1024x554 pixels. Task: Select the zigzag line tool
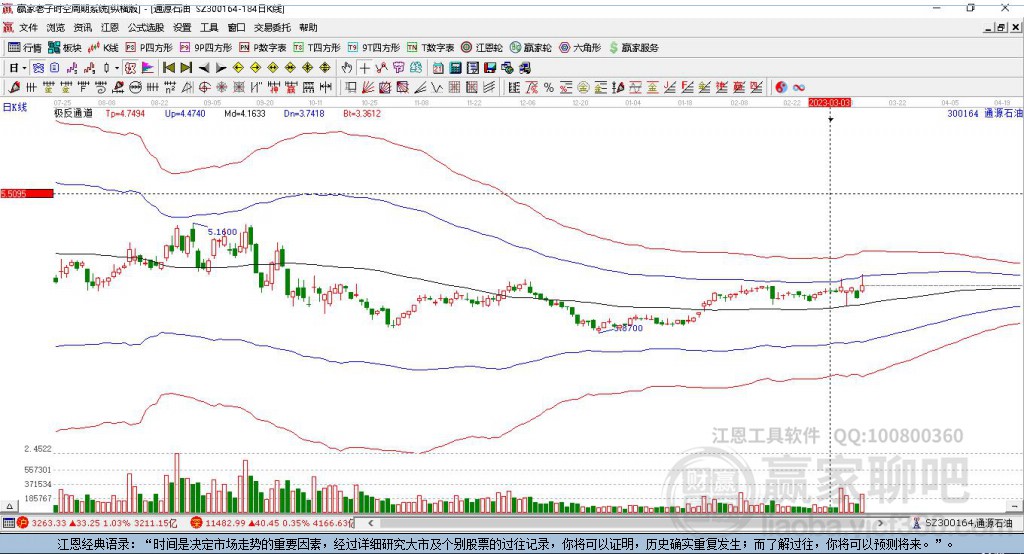(x=382, y=68)
